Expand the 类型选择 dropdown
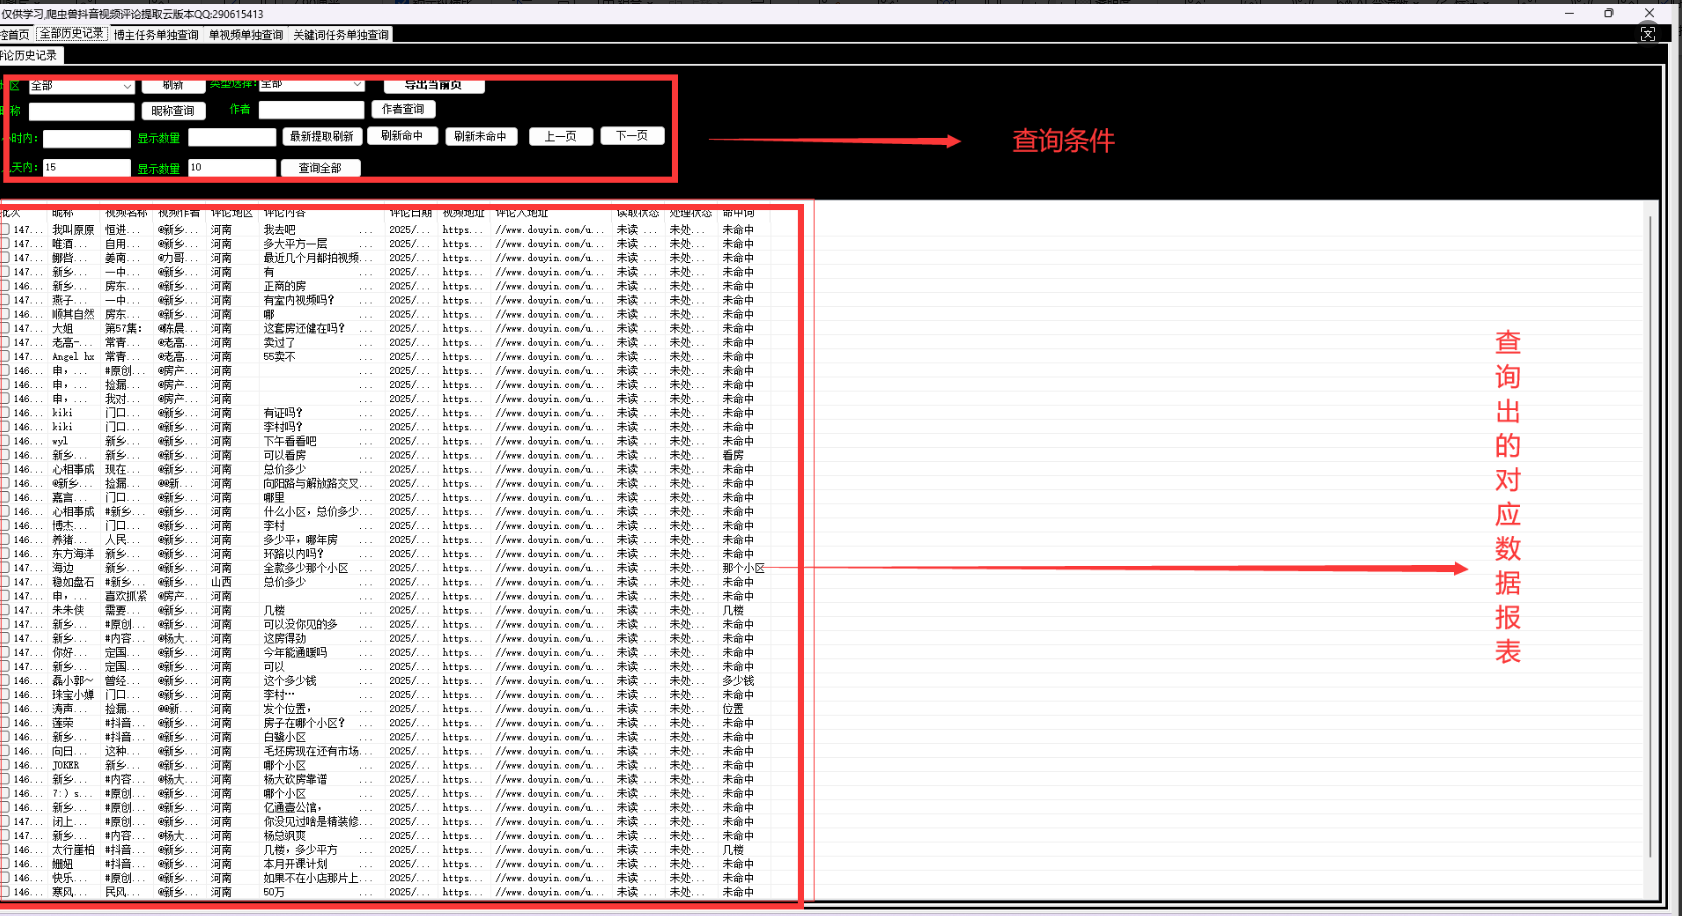 pos(312,85)
